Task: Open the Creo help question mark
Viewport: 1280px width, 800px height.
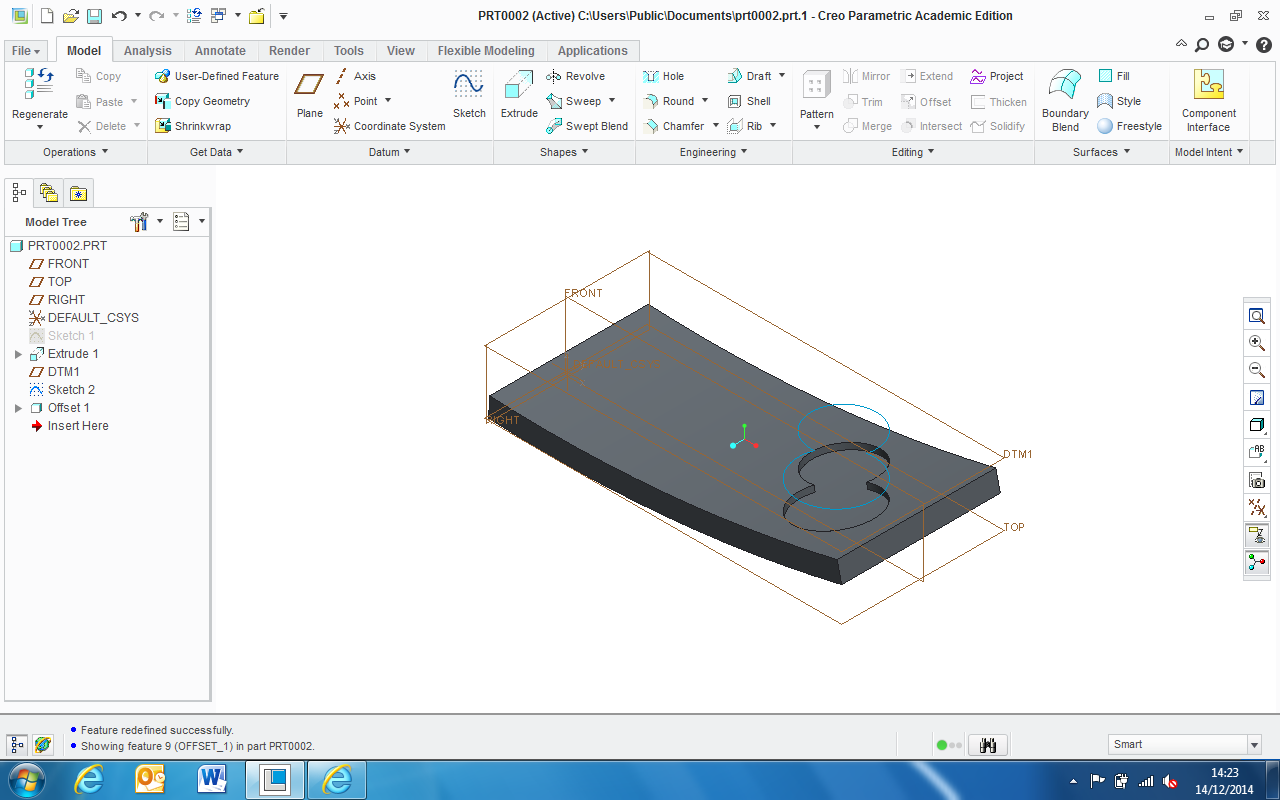Action: click(1263, 45)
